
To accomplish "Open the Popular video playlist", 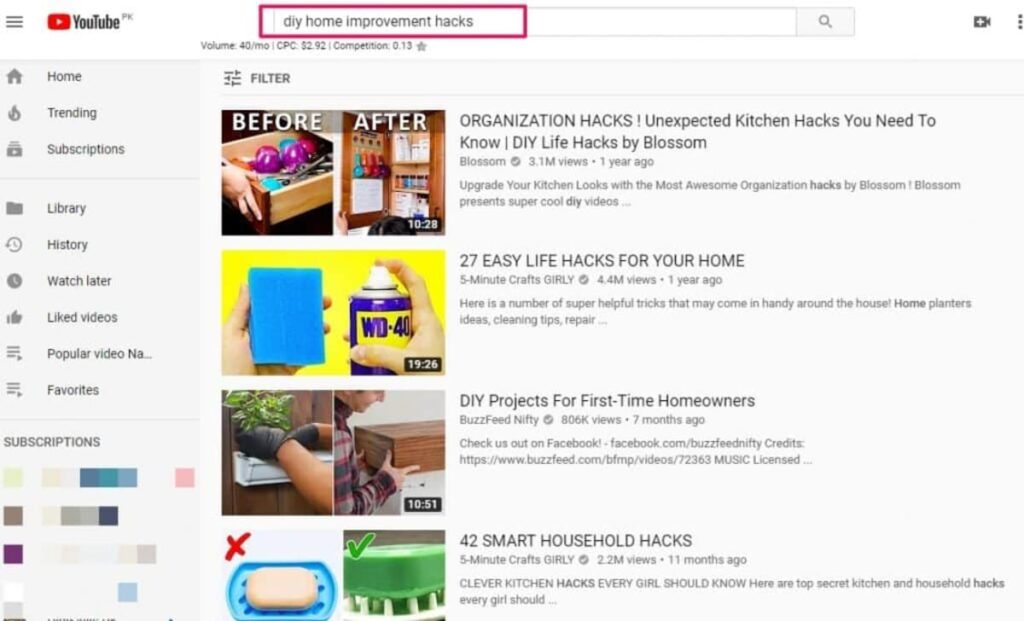I will pos(99,353).
